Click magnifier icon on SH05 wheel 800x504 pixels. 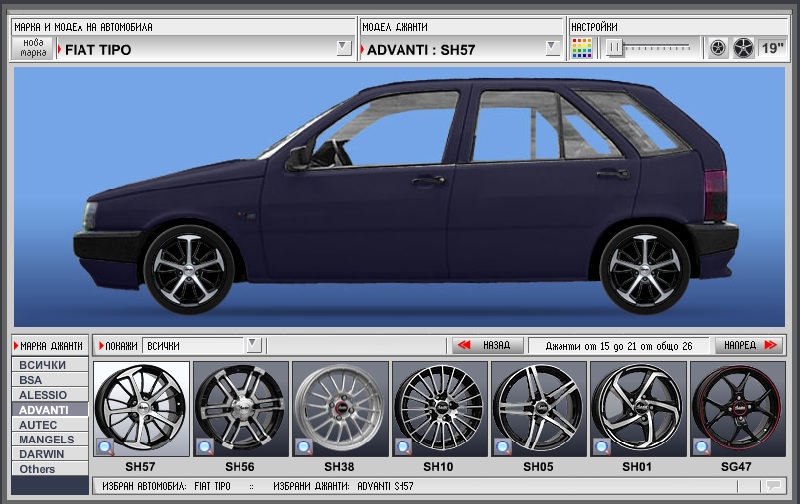click(503, 446)
